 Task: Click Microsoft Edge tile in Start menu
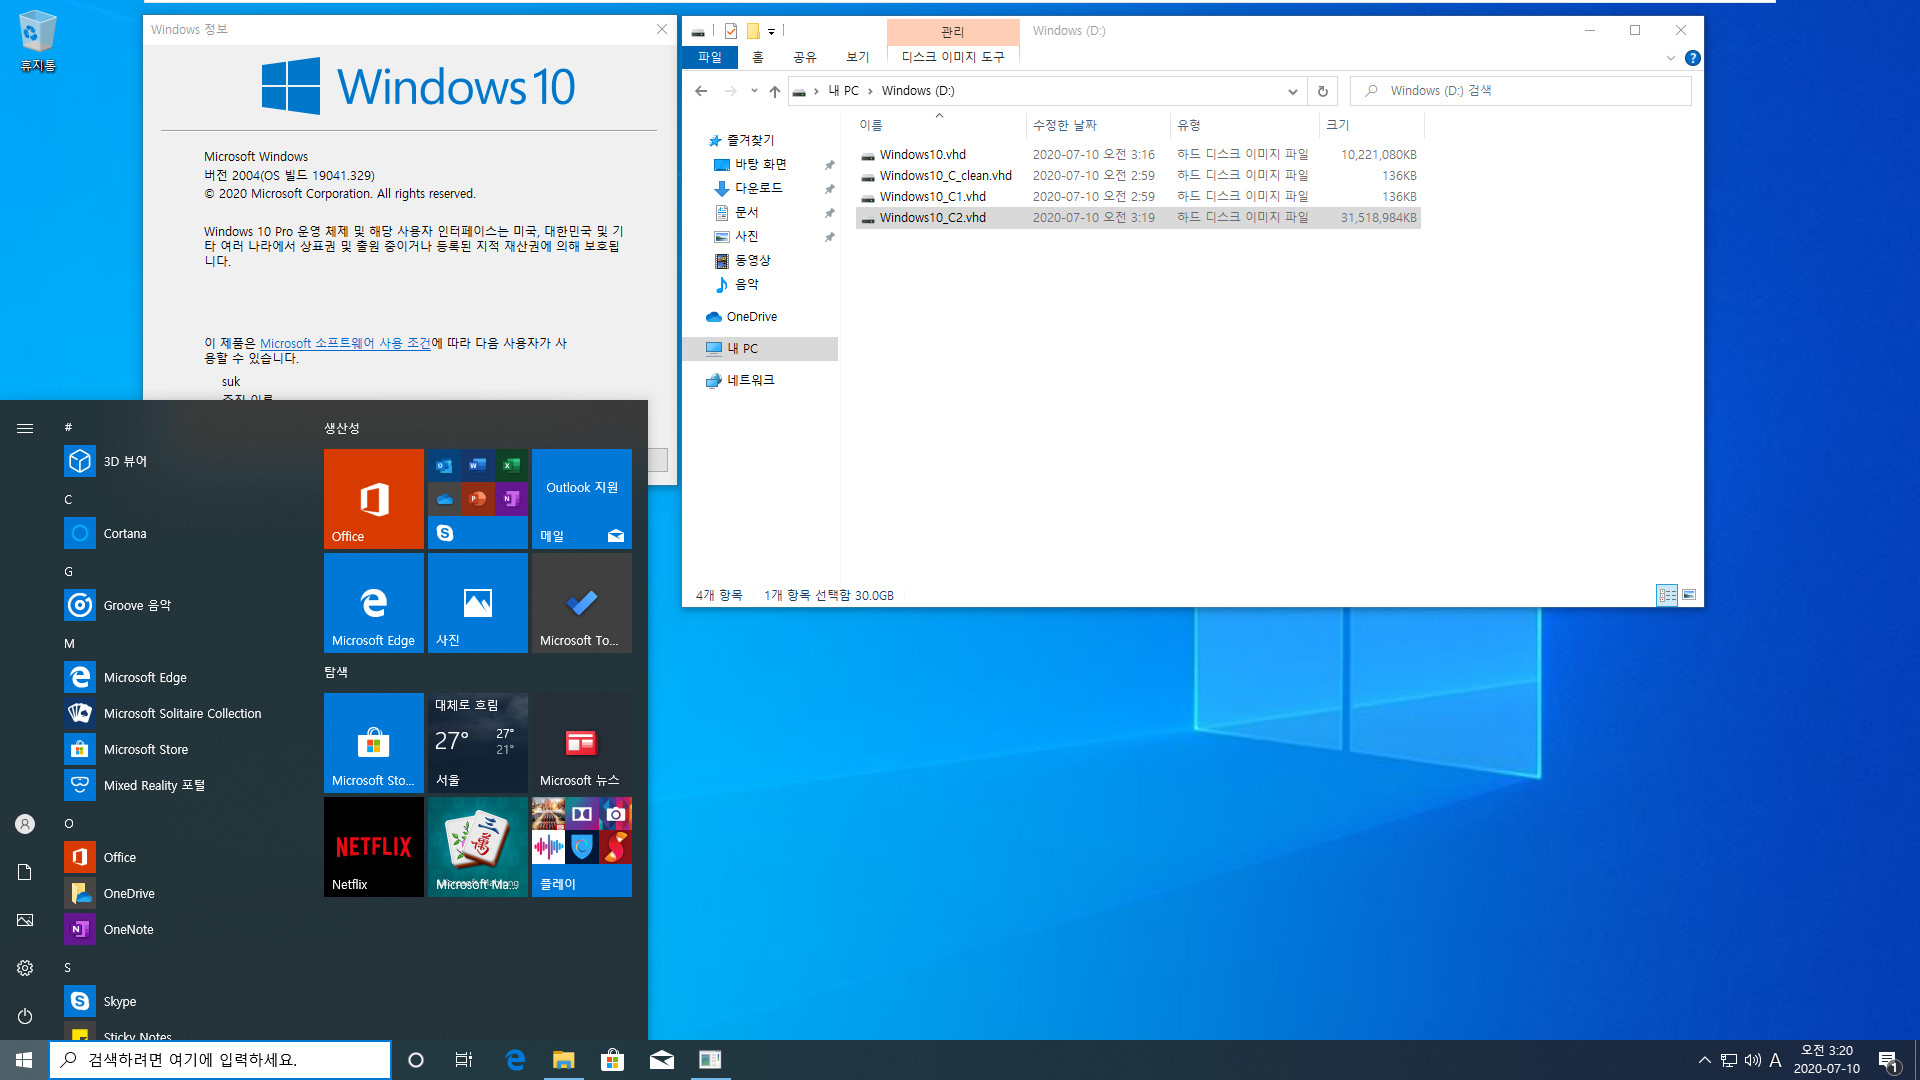tap(373, 603)
